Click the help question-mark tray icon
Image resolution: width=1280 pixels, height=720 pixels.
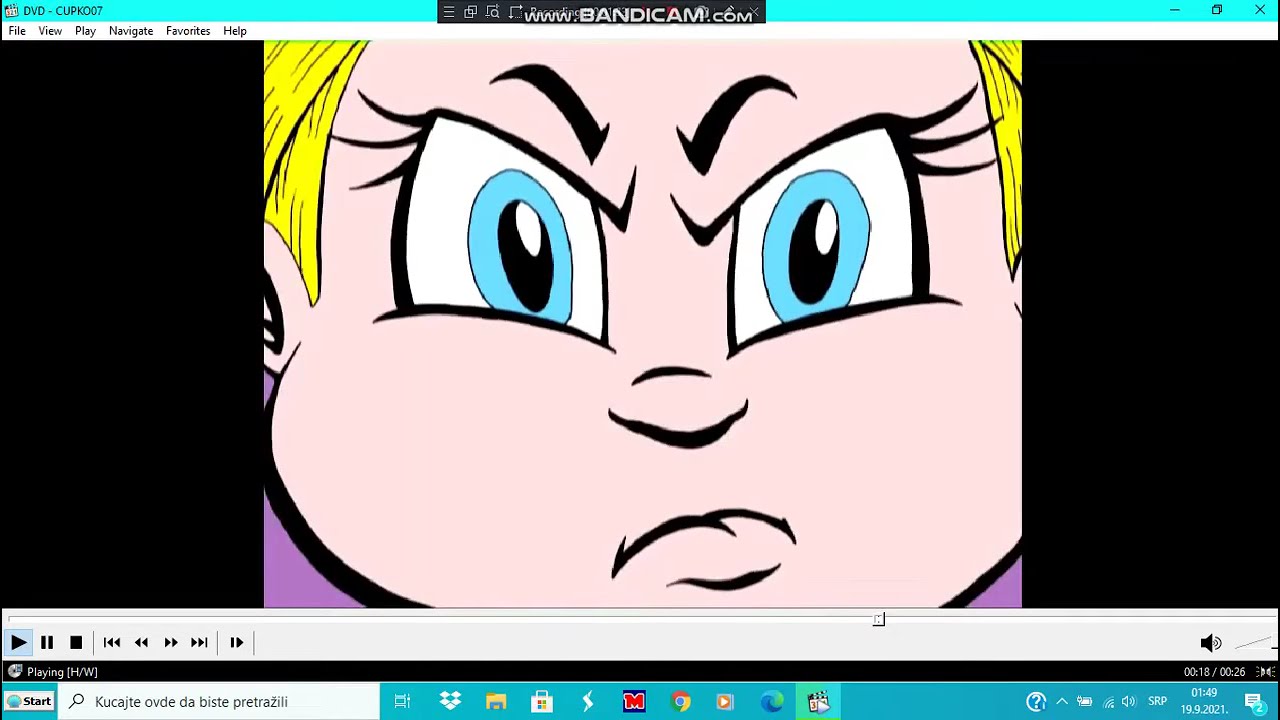click(x=1036, y=702)
